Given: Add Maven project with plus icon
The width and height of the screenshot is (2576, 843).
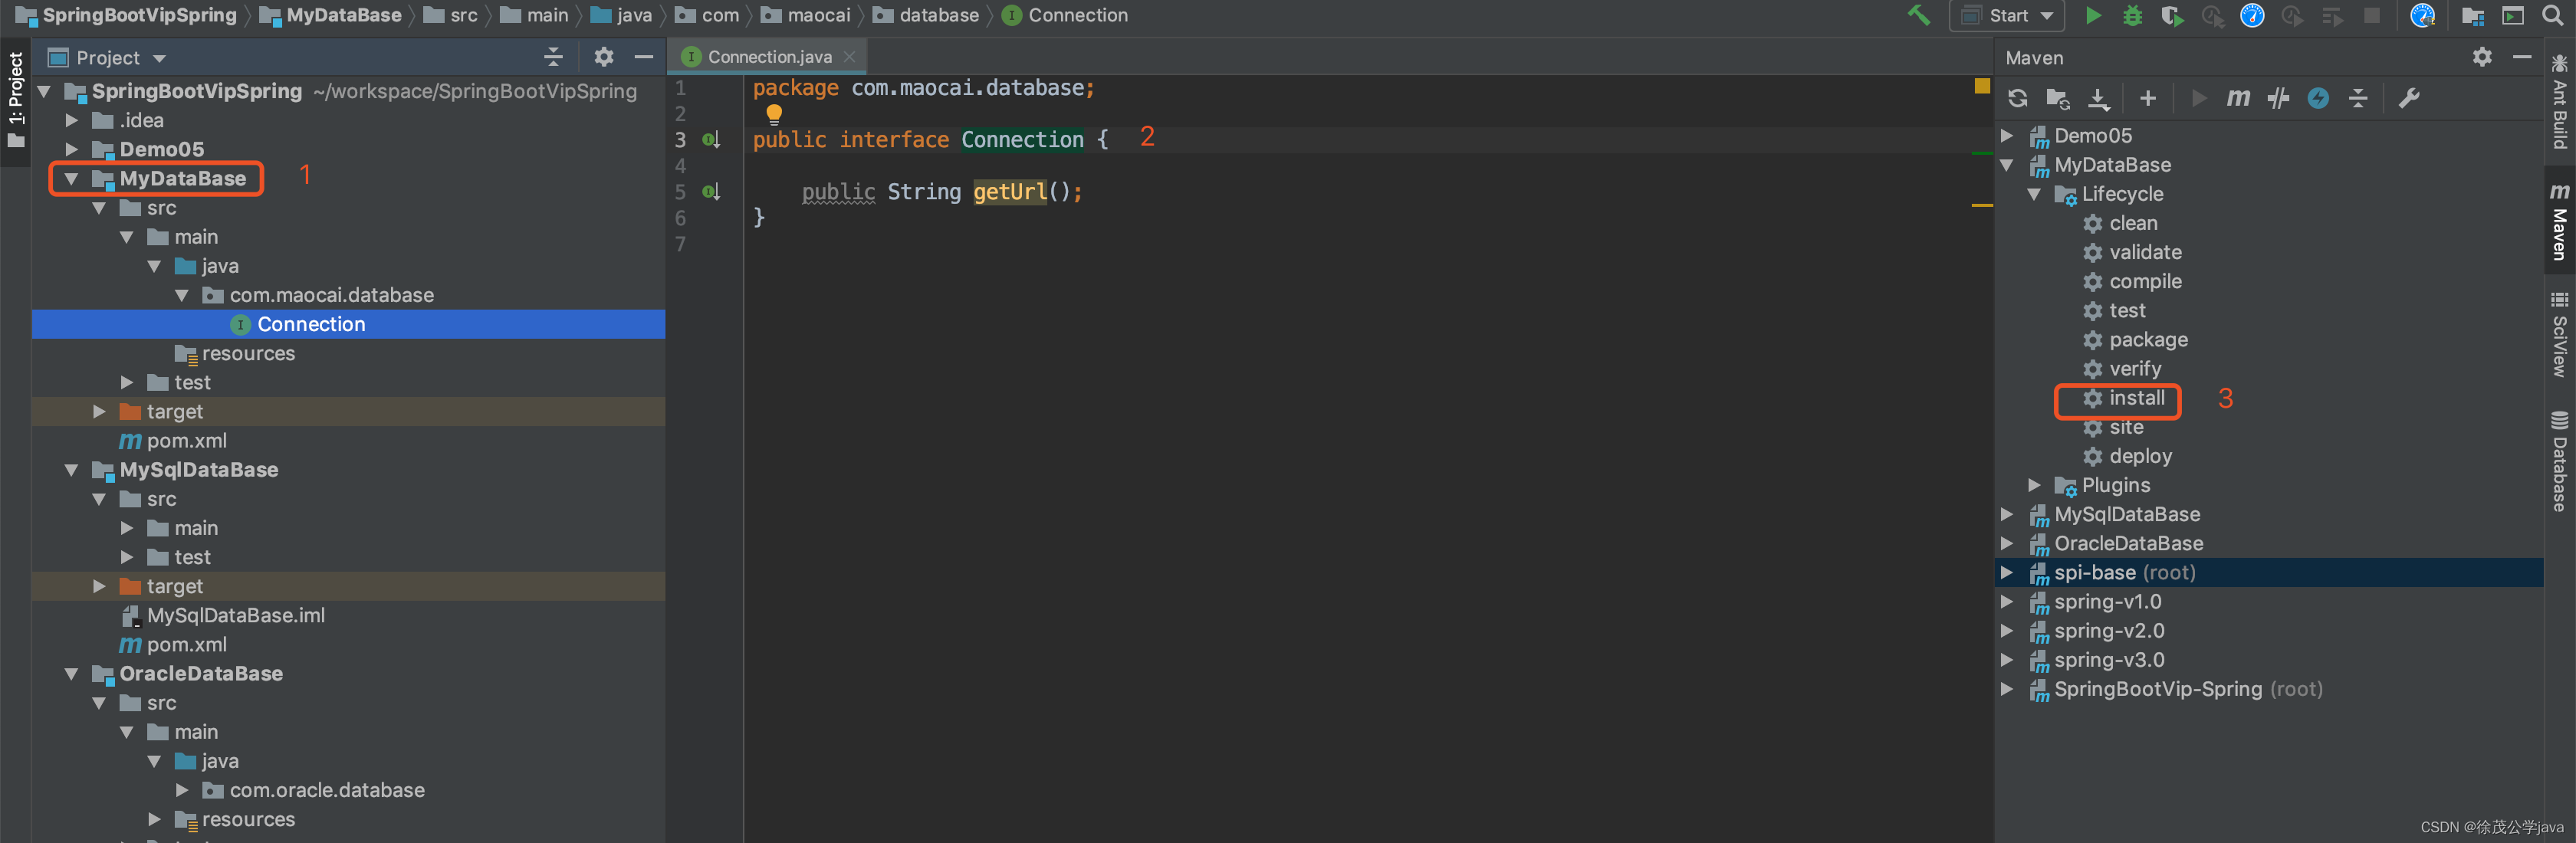Looking at the screenshot, I should point(2147,98).
